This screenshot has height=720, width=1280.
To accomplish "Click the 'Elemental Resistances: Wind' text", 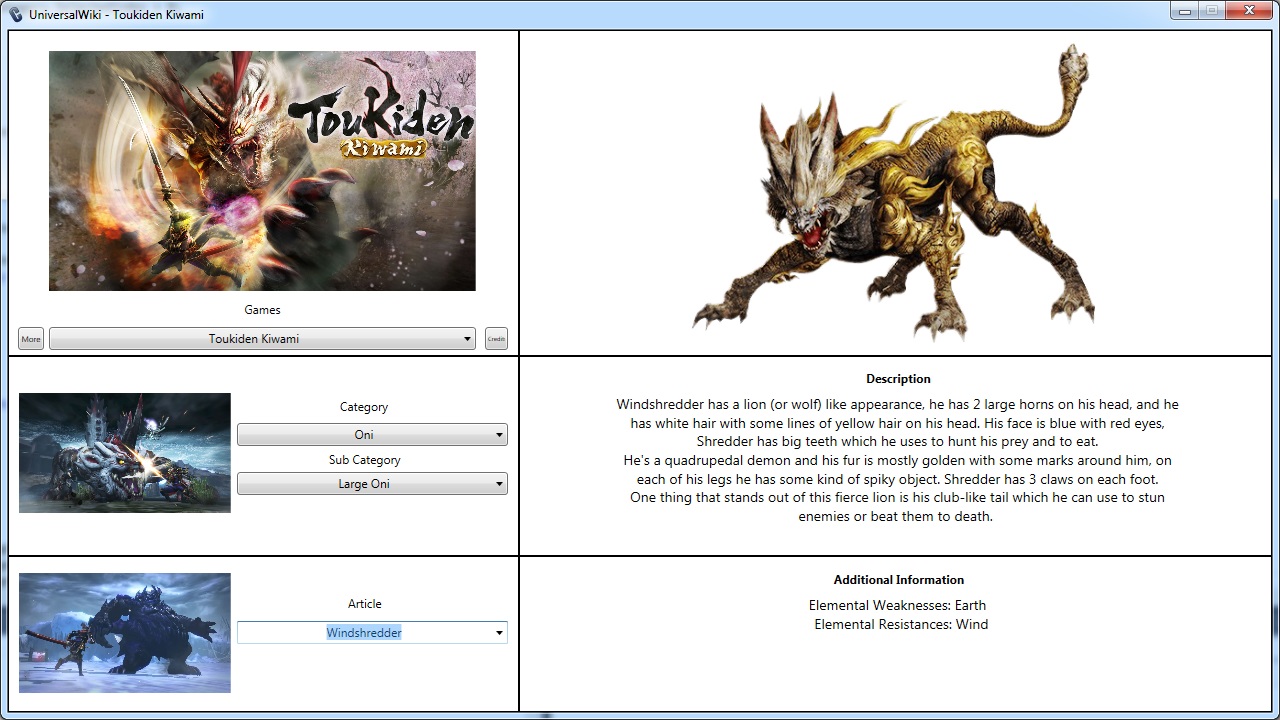I will (x=901, y=624).
